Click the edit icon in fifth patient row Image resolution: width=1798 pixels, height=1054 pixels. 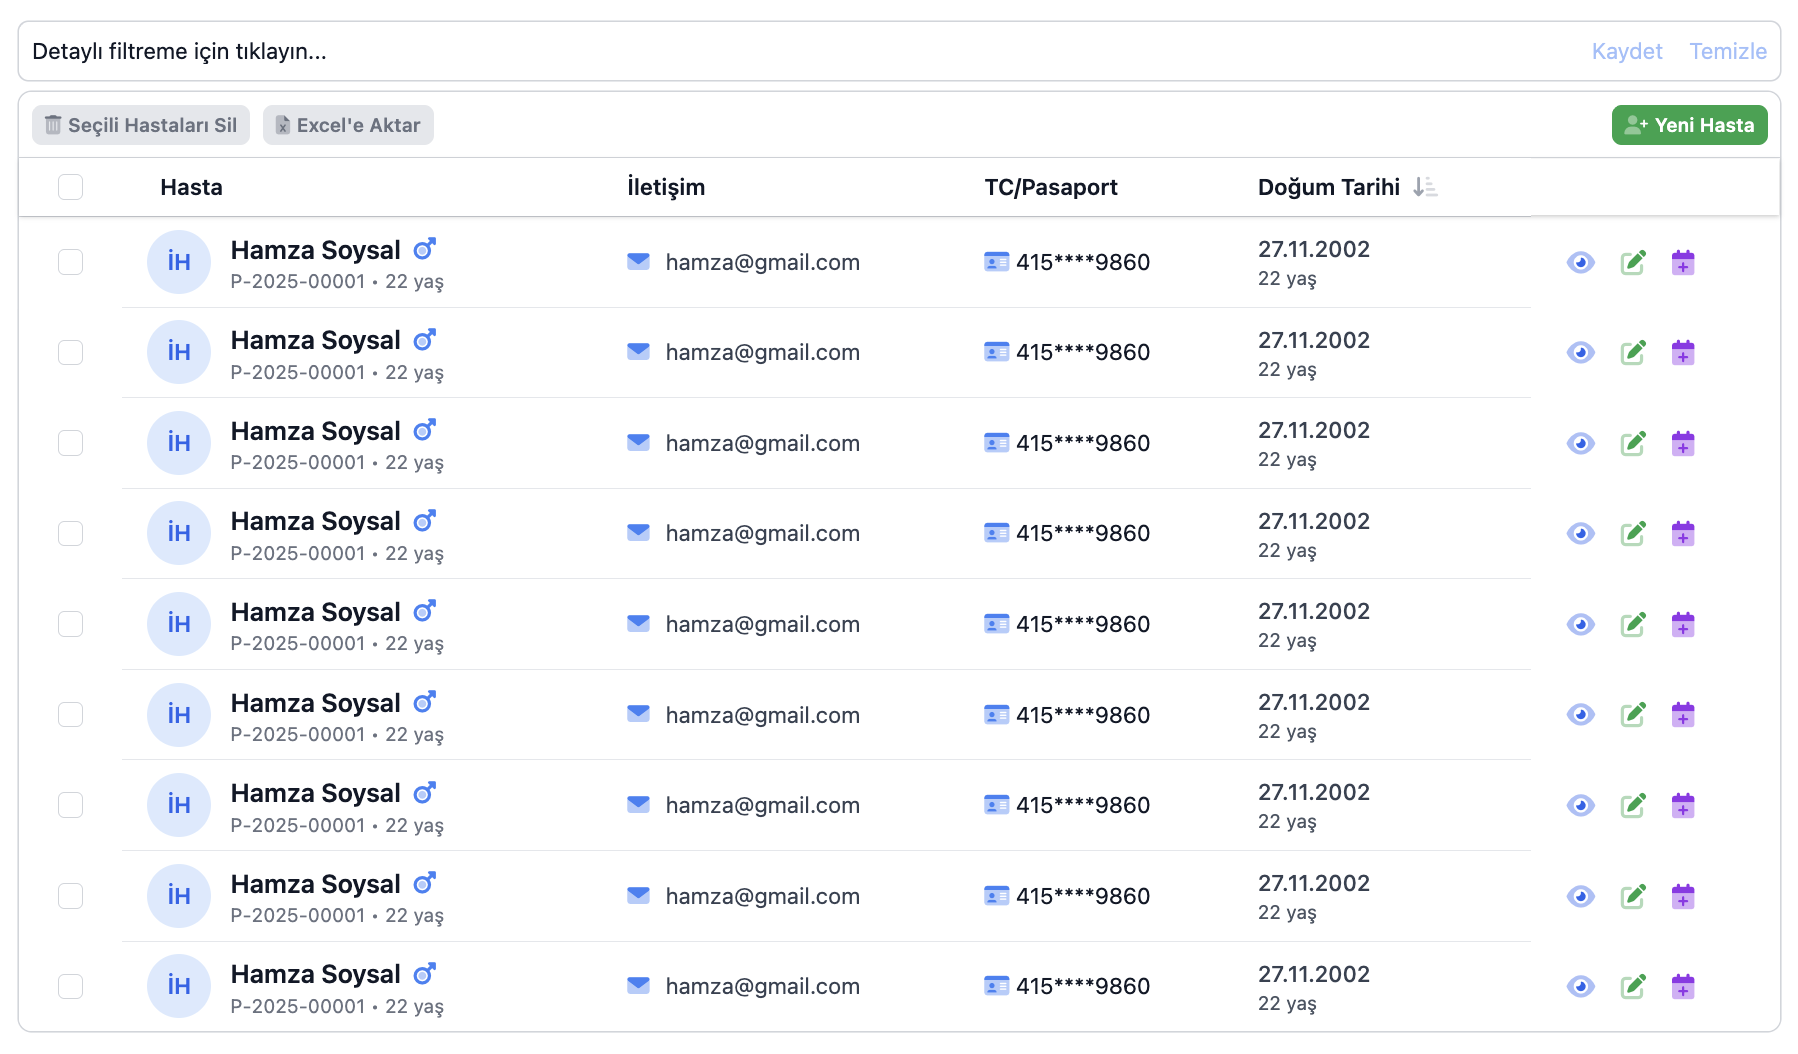pos(1632,625)
